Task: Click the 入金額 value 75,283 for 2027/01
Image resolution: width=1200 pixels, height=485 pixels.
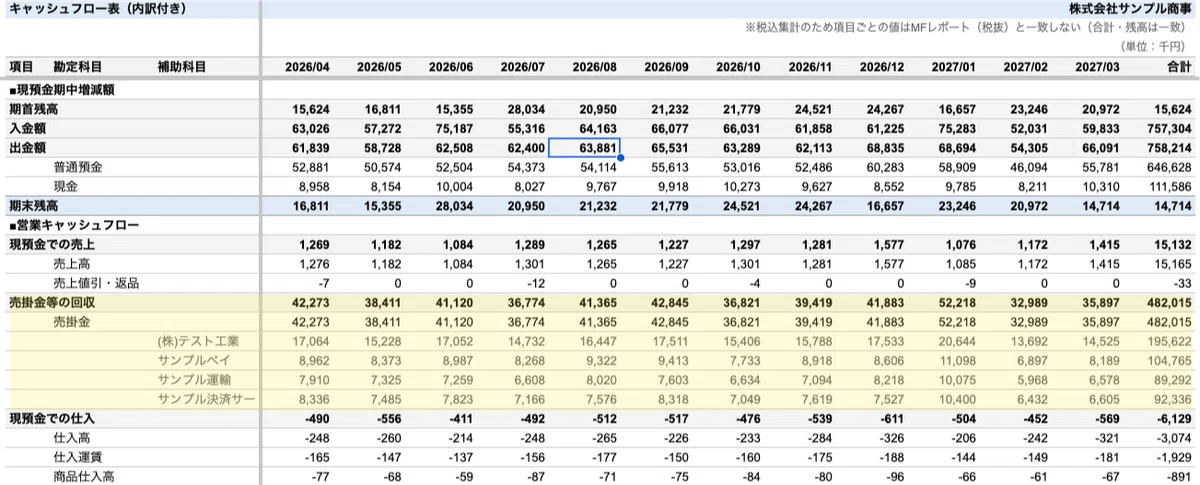Action: click(x=958, y=128)
